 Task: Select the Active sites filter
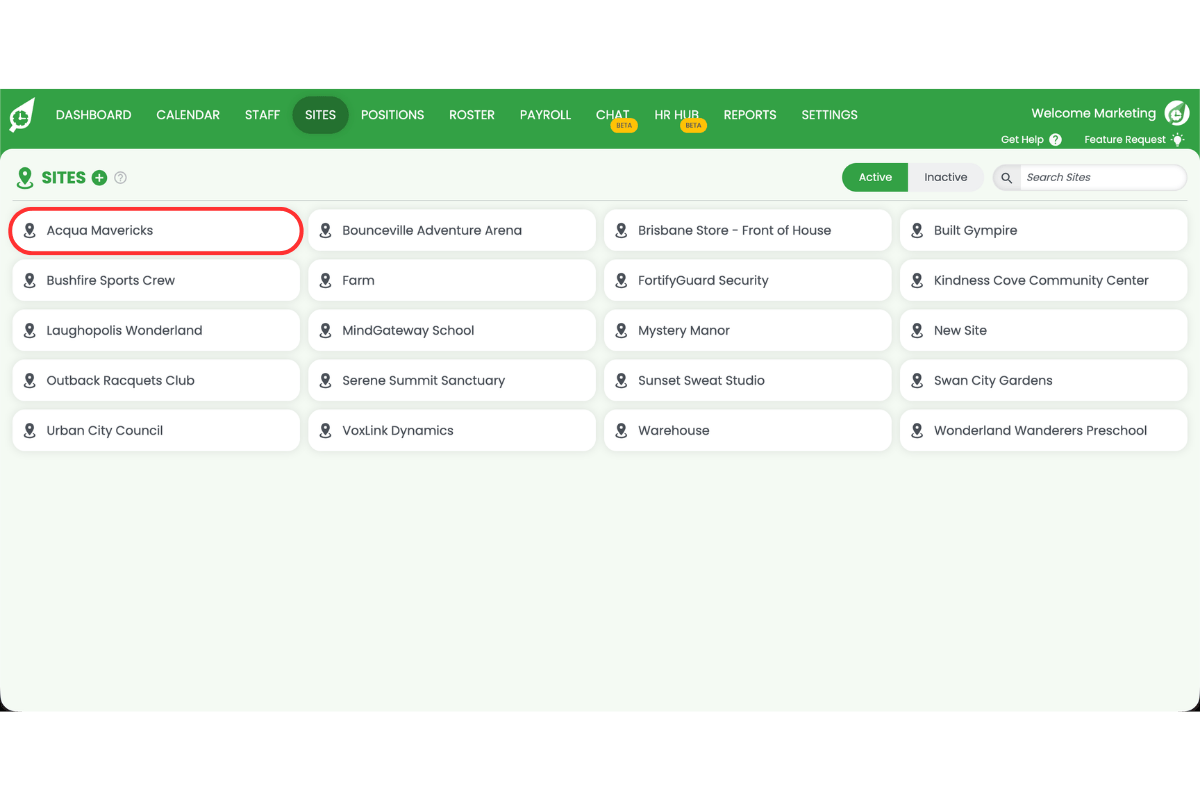[x=874, y=177]
